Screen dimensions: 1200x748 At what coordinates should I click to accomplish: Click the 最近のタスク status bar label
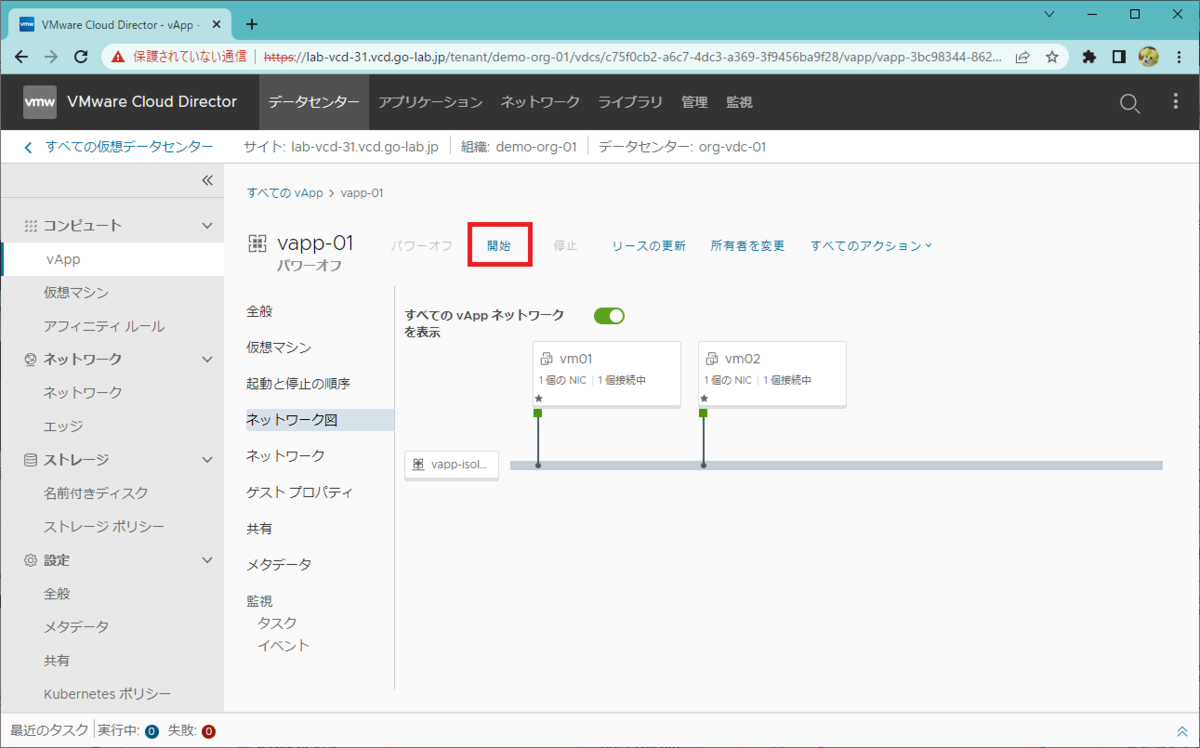tap(50, 731)
